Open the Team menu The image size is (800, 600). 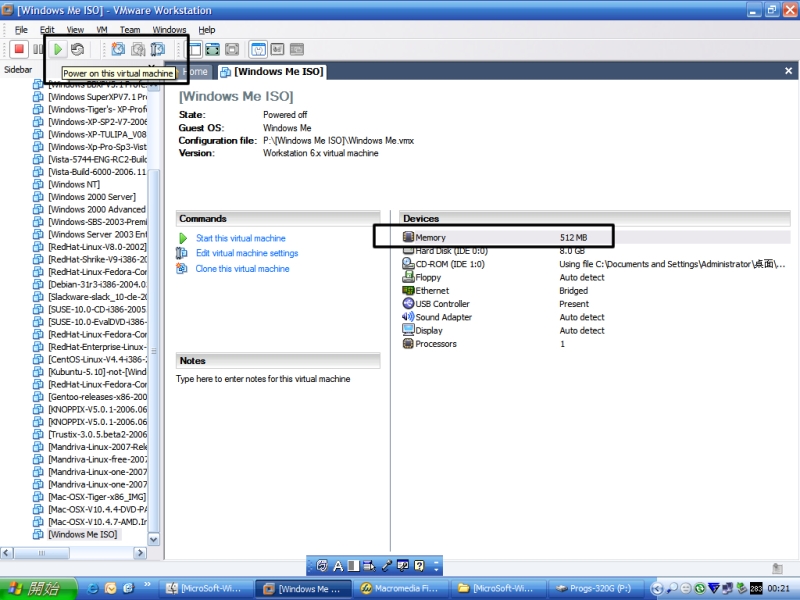coord(130,30)
